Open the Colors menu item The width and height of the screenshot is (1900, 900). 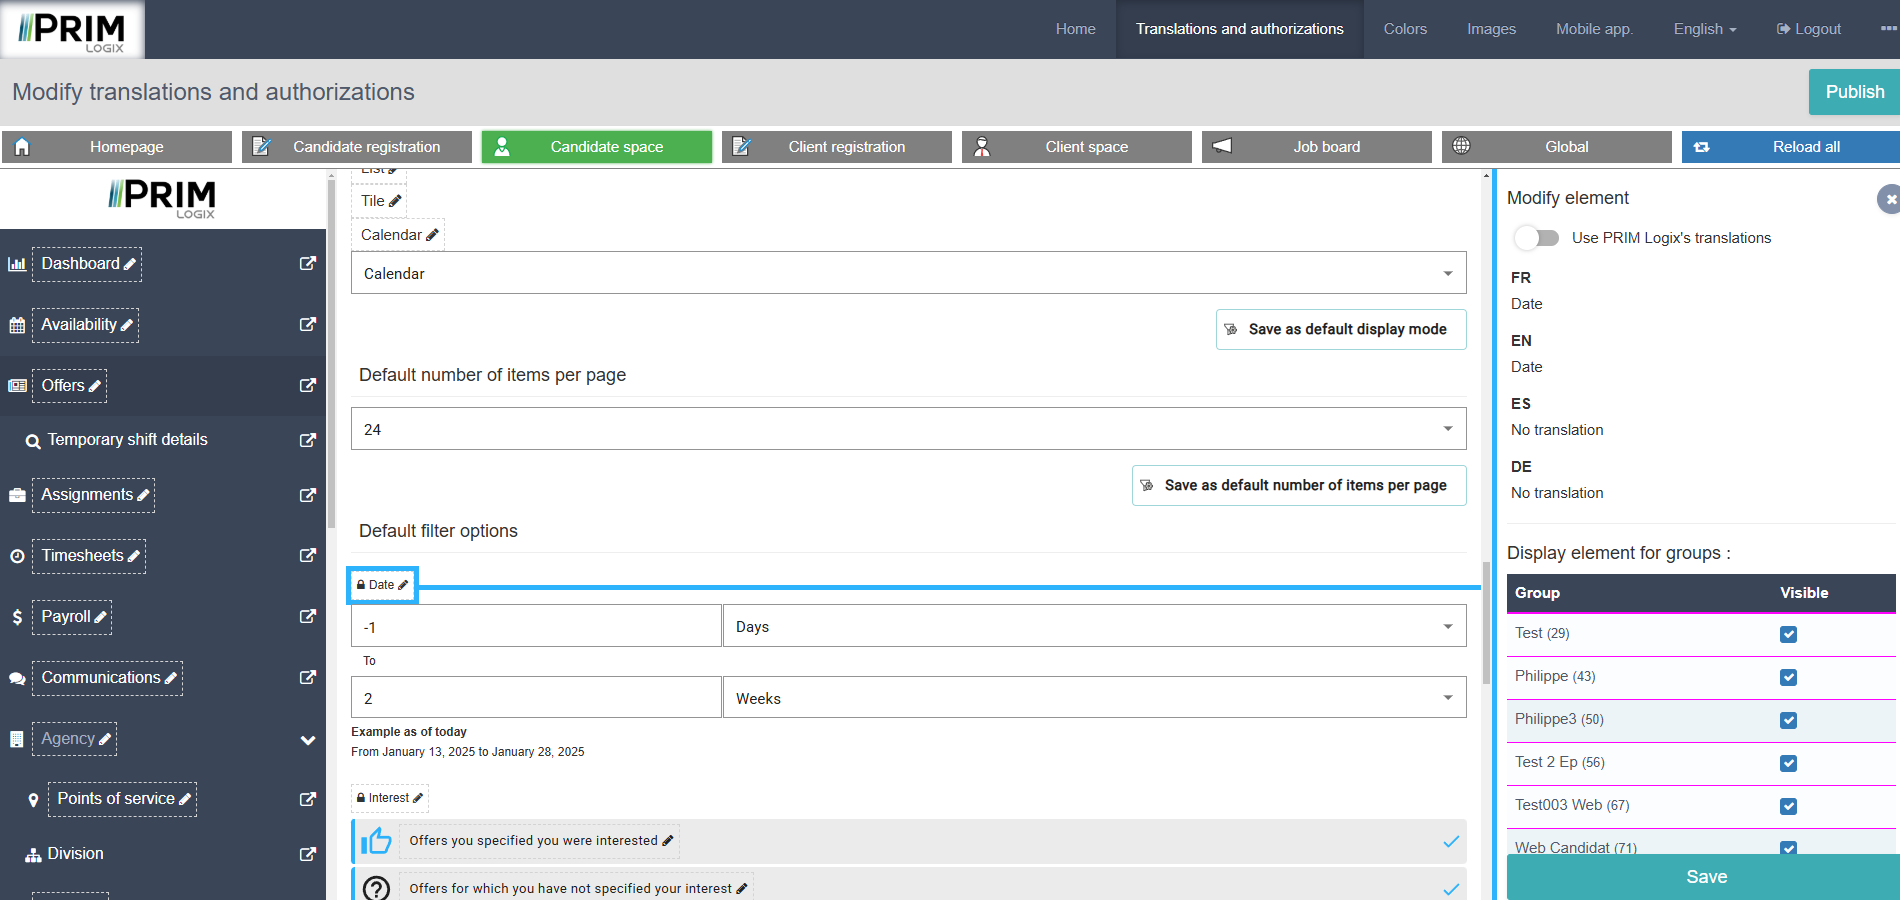pyautogui.click(x=1404, y=29)
